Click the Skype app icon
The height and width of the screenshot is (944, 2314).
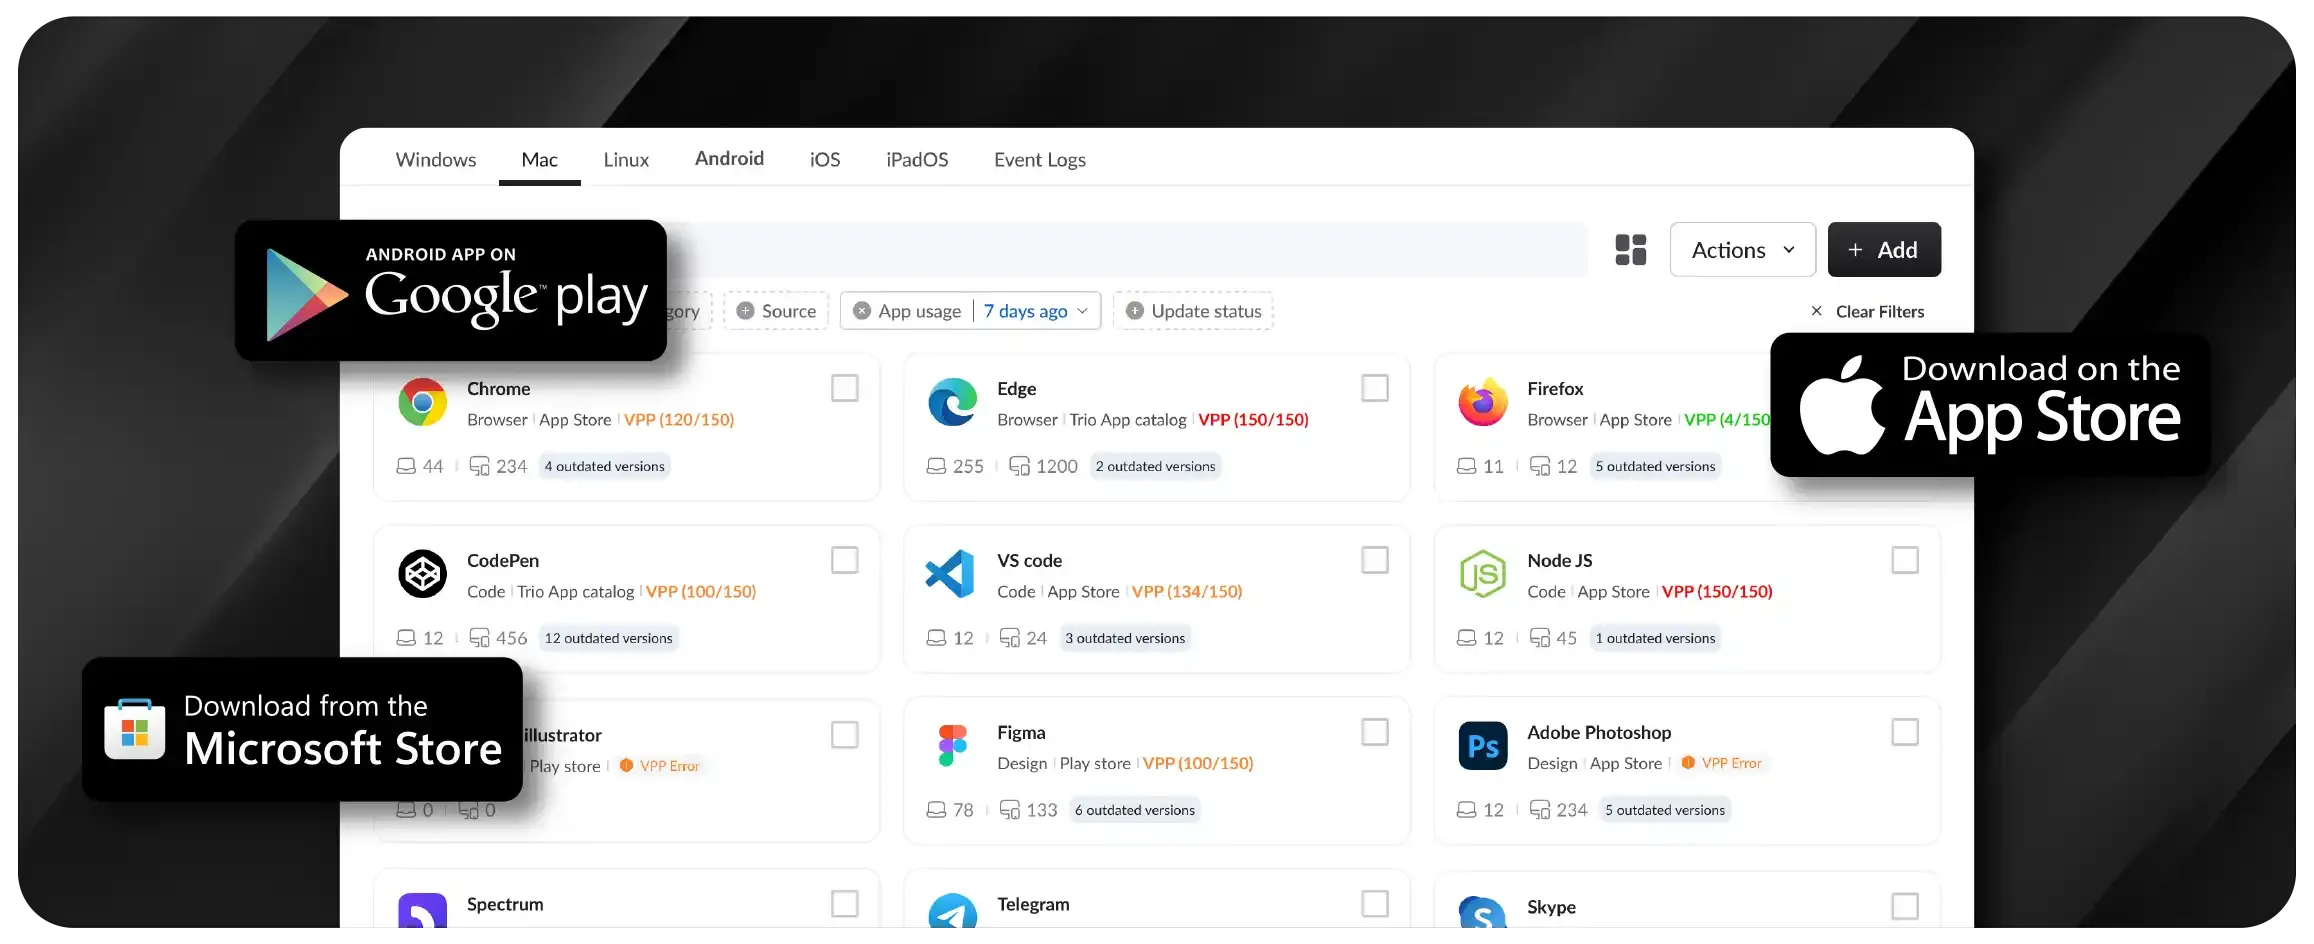[x=1483, y=912]
